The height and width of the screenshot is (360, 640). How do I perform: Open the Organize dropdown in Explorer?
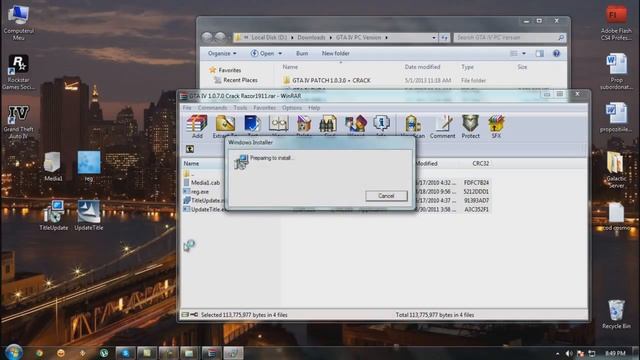(222, 53)
